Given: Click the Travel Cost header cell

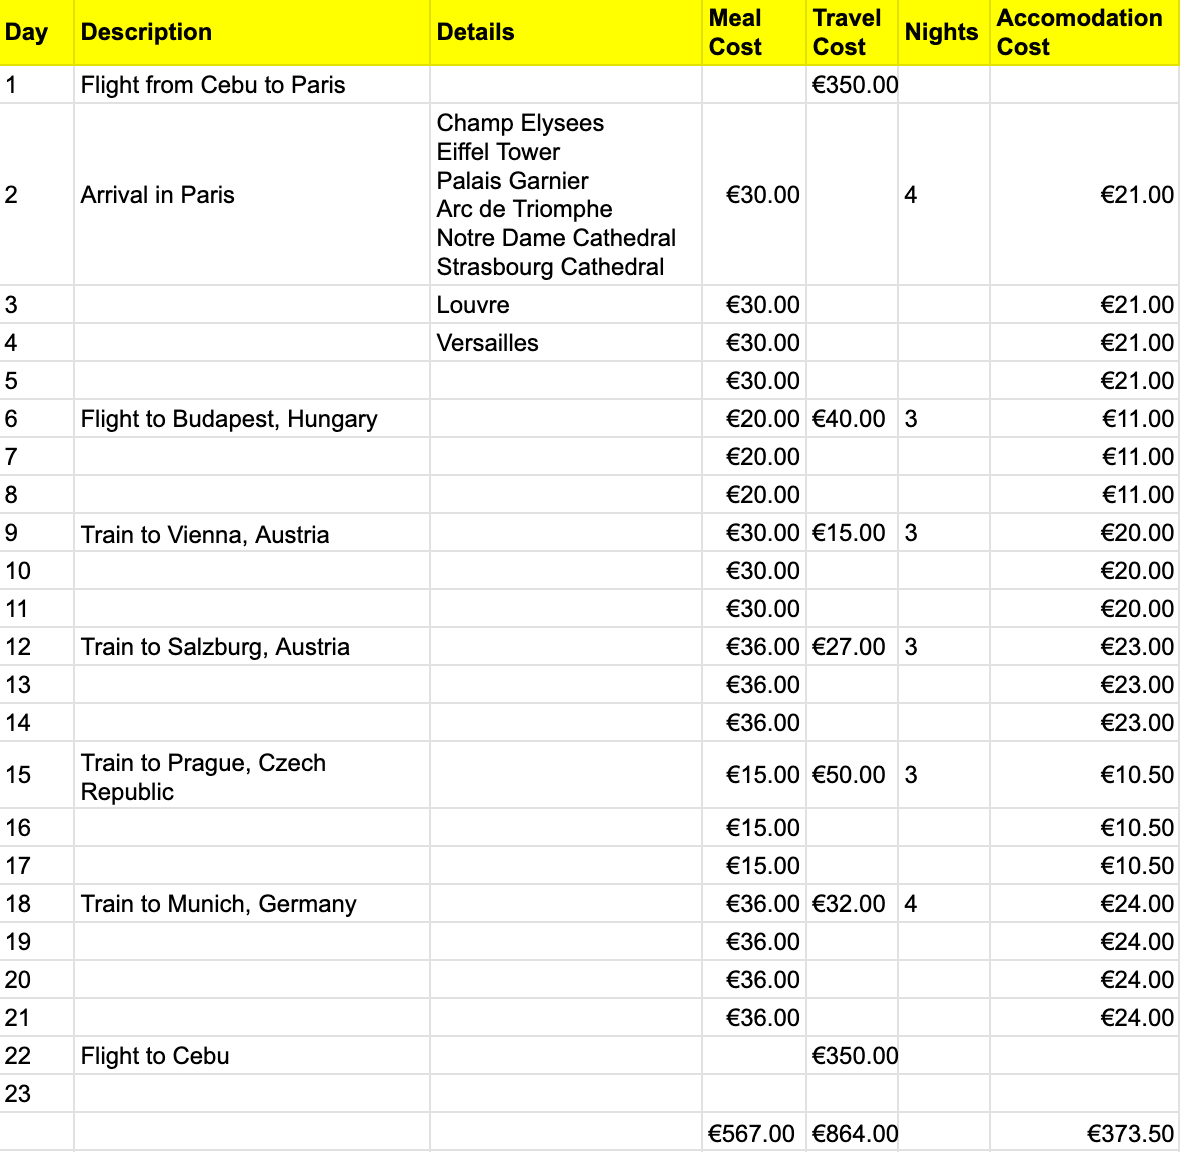Looking at the screenshot, I should [851, 32].
